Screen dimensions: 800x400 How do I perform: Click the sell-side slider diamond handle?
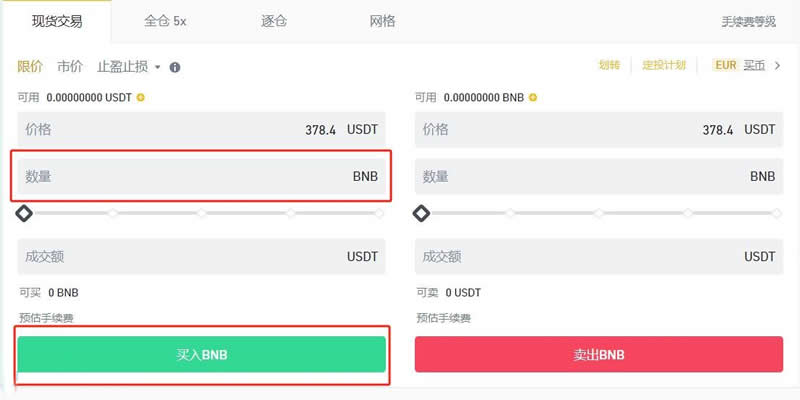pyautogui.click(x=422, y=213)
